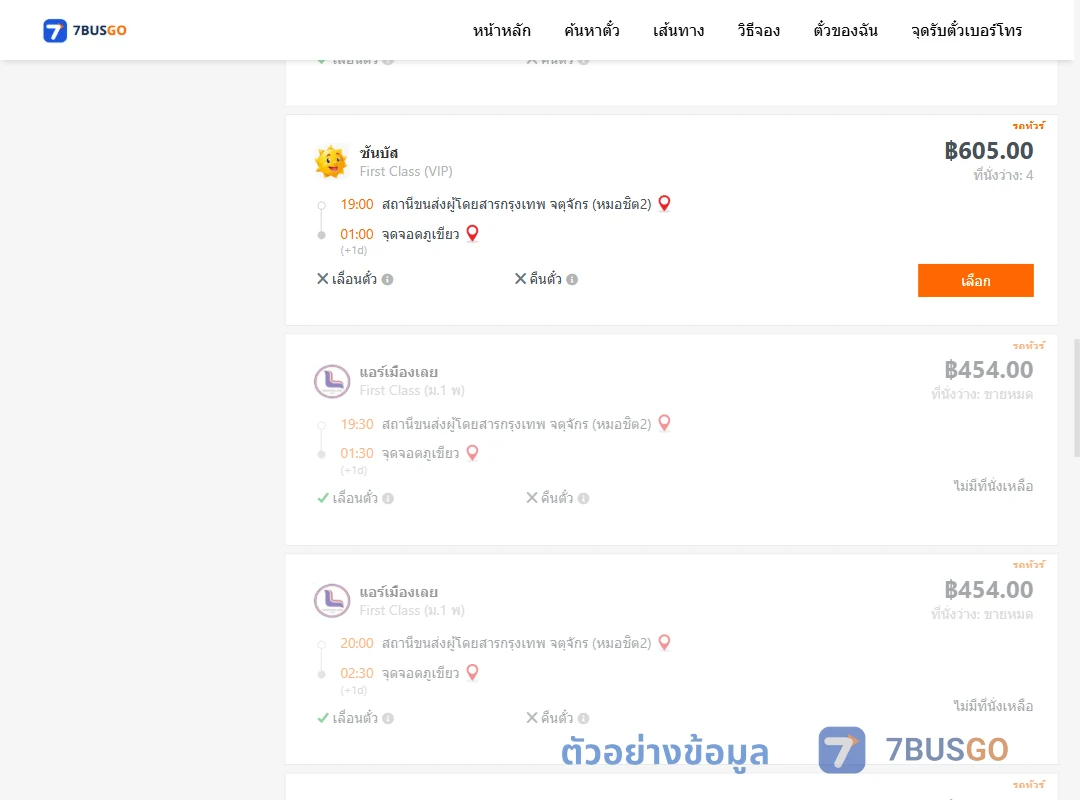1080x800 pixels.
Task: Click the ฿605.00 price of ซันบัส
Action: pyautogui.click(x=988, y=151)
